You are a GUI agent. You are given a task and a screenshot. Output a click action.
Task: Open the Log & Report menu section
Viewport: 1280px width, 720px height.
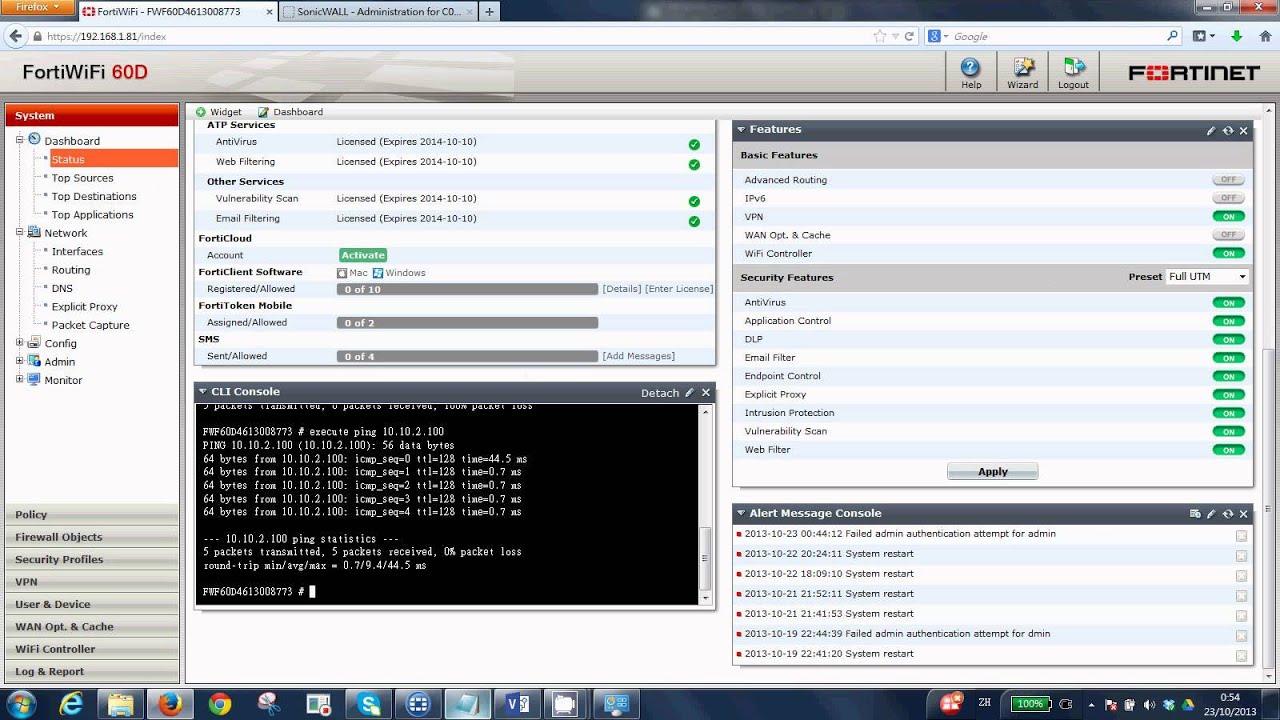(x=92, y=671)
